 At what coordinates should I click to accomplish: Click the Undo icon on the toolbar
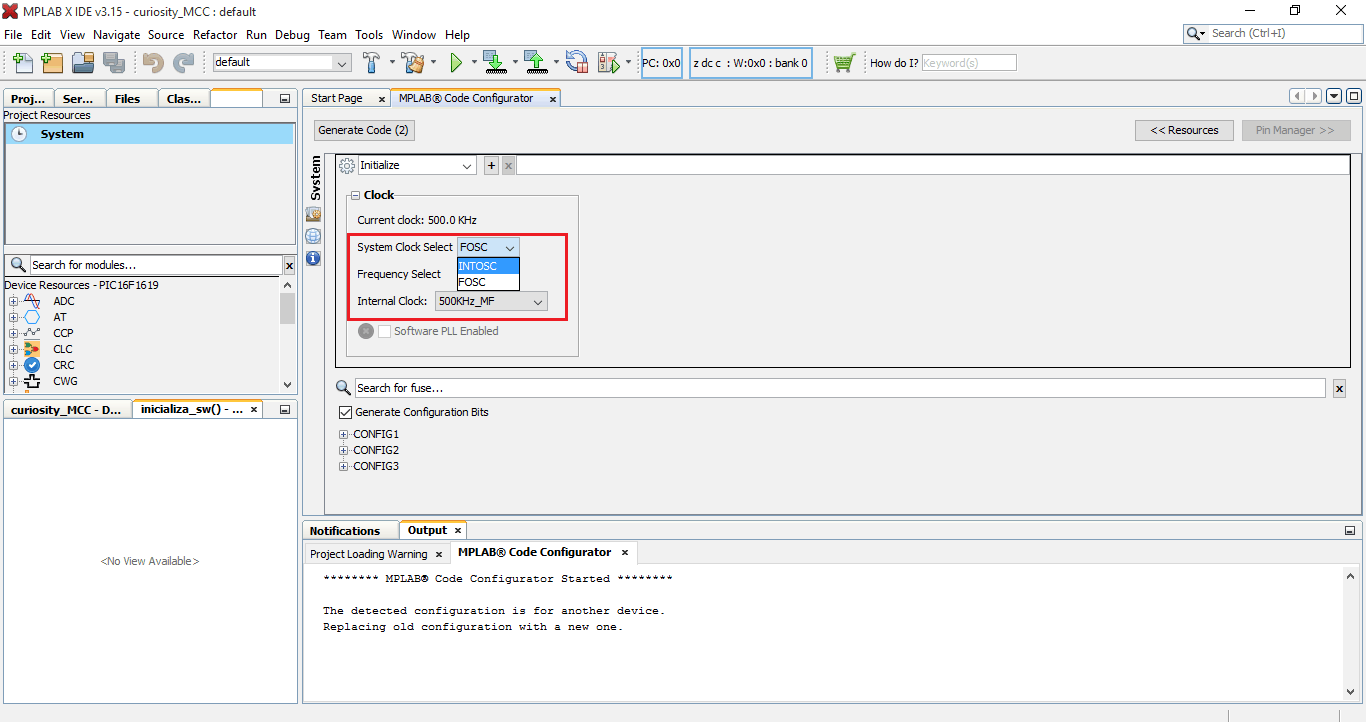pyautogui.click(x=150, y=61)
